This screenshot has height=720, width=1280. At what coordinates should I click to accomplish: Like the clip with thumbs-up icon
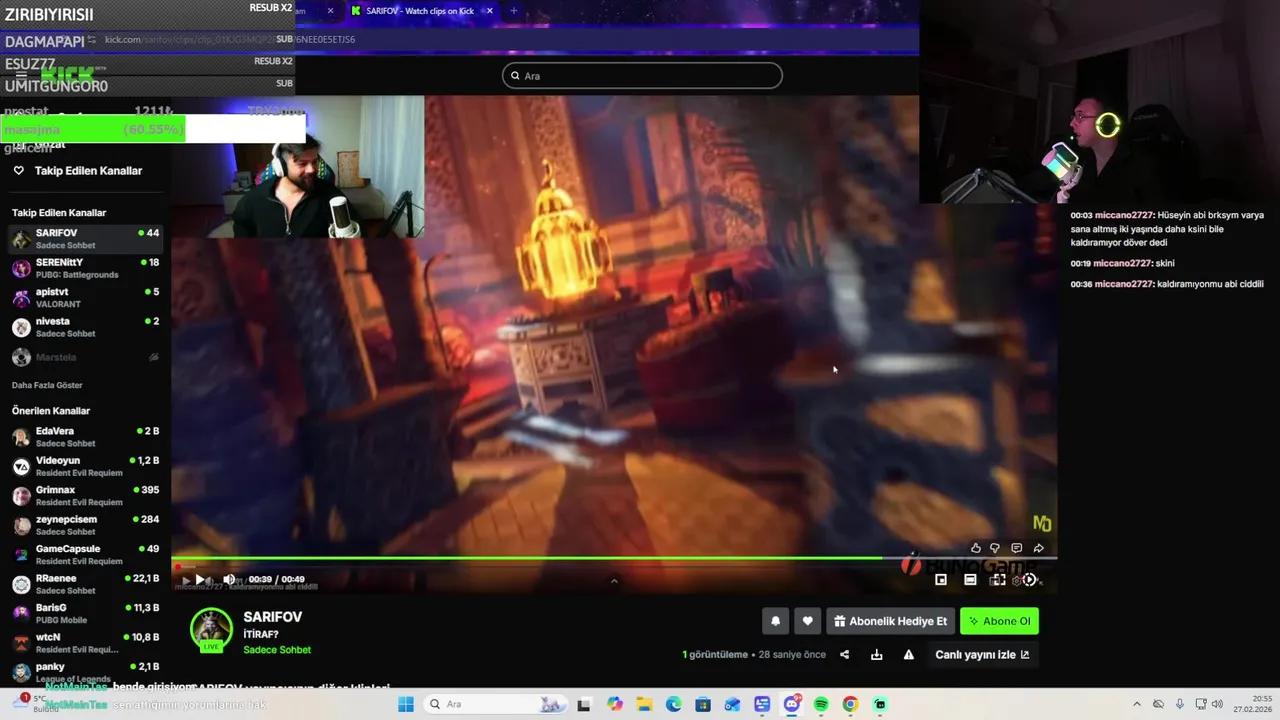[976, 548]
